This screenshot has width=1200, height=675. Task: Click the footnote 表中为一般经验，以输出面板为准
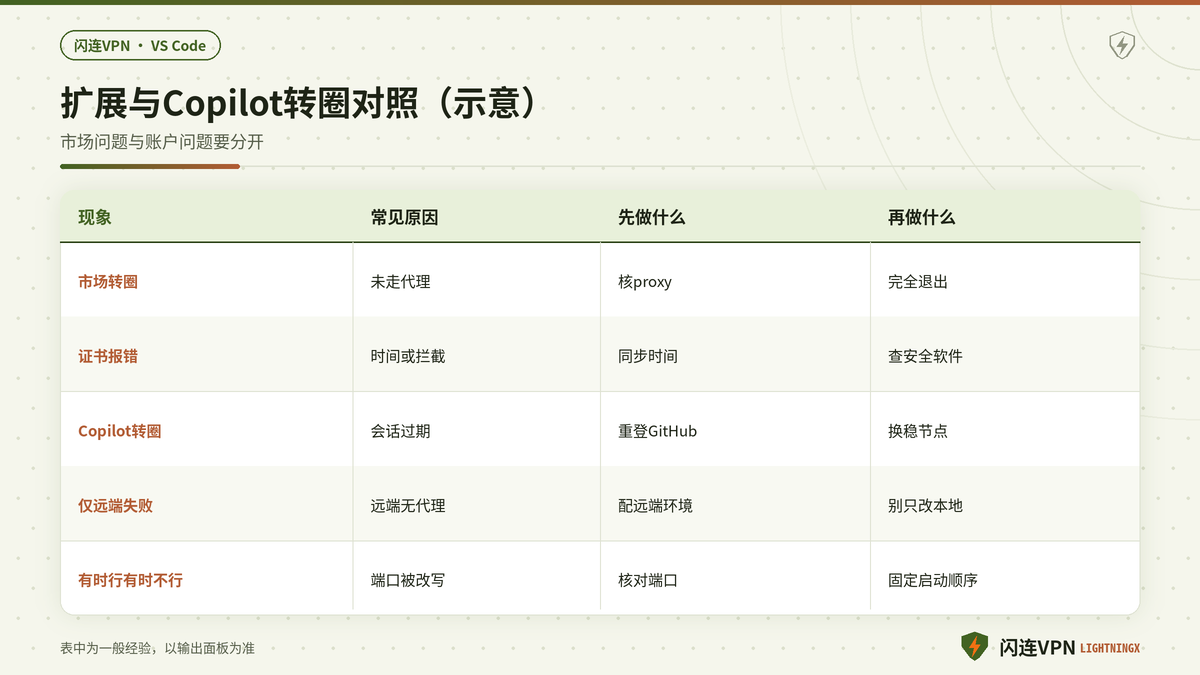click(x=157, y=648)
